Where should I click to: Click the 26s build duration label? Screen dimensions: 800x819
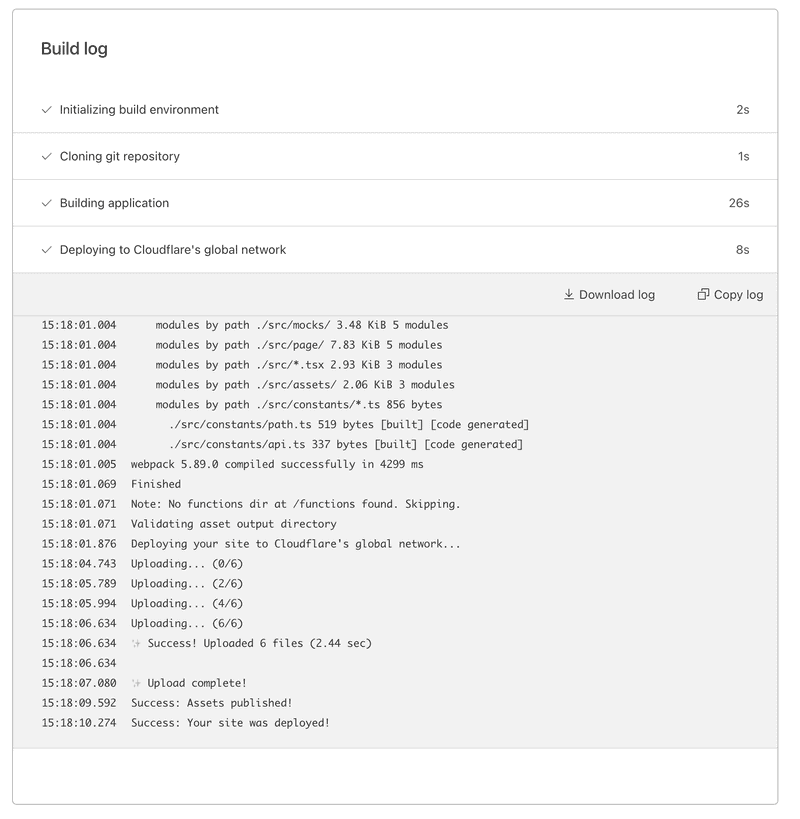pyautogui.click(x=738, y=203)
